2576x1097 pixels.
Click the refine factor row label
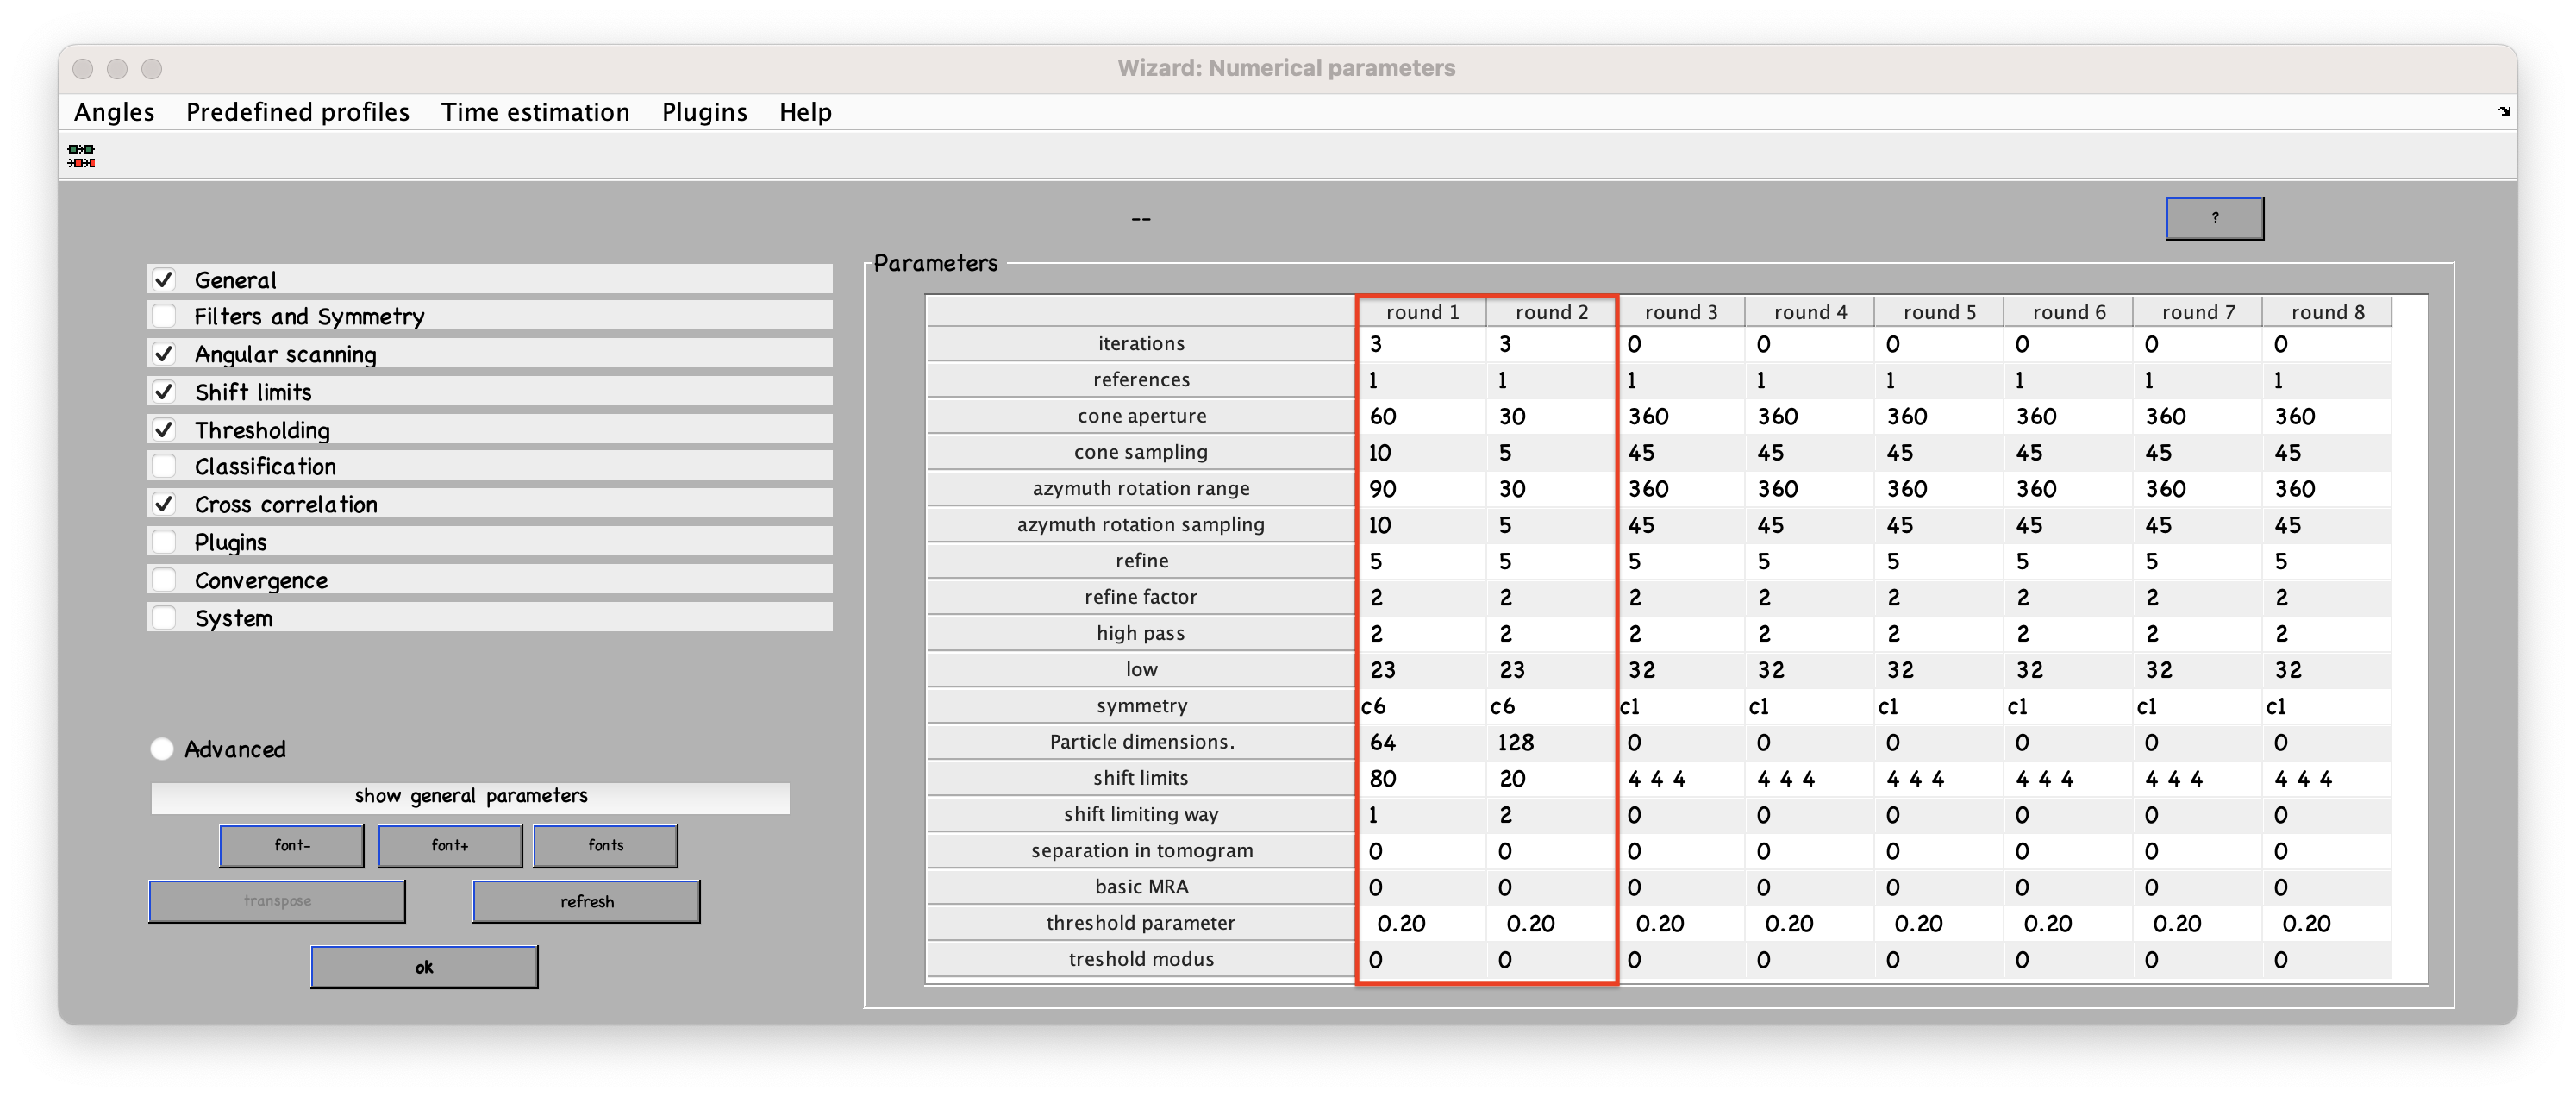[x=1141, y=597]
